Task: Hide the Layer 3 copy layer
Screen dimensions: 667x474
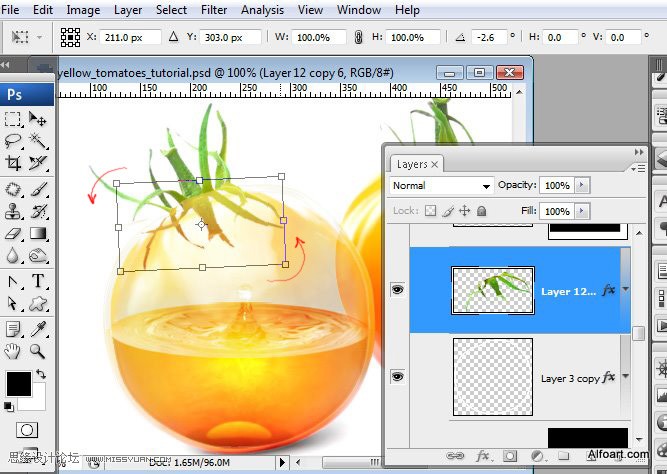Action: click(x=397, y=377)
